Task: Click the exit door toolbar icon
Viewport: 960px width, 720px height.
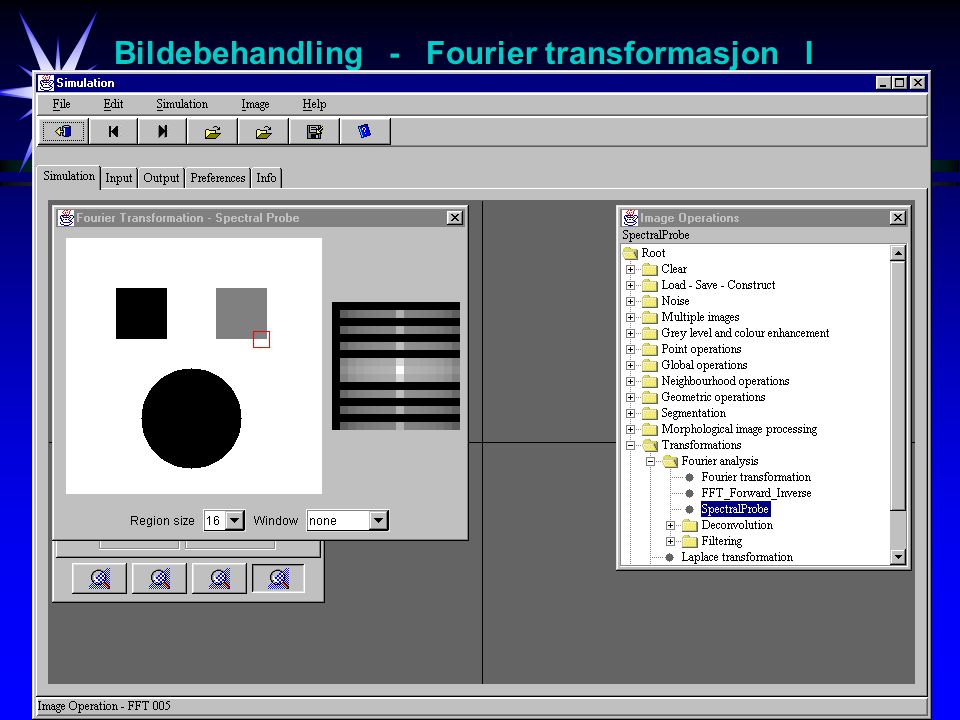Action: coord(64,132)
